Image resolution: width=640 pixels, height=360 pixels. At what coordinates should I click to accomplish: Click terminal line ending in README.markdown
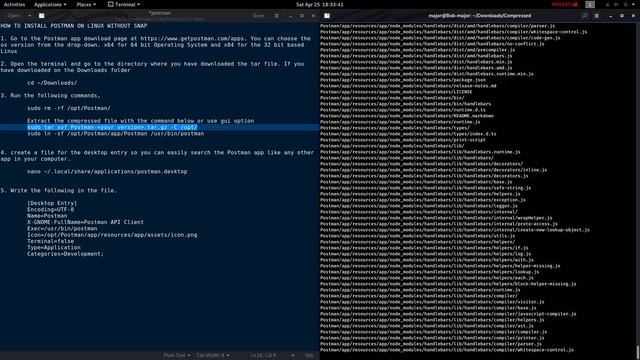coord(407,116)
